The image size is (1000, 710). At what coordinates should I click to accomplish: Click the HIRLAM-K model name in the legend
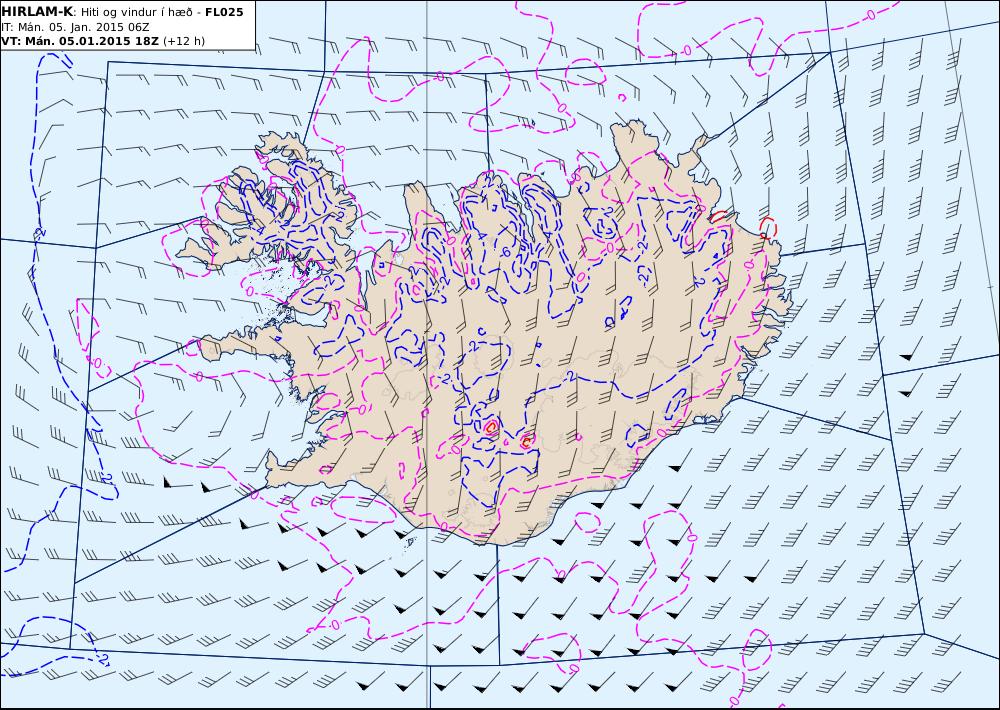tap(37, 12)
